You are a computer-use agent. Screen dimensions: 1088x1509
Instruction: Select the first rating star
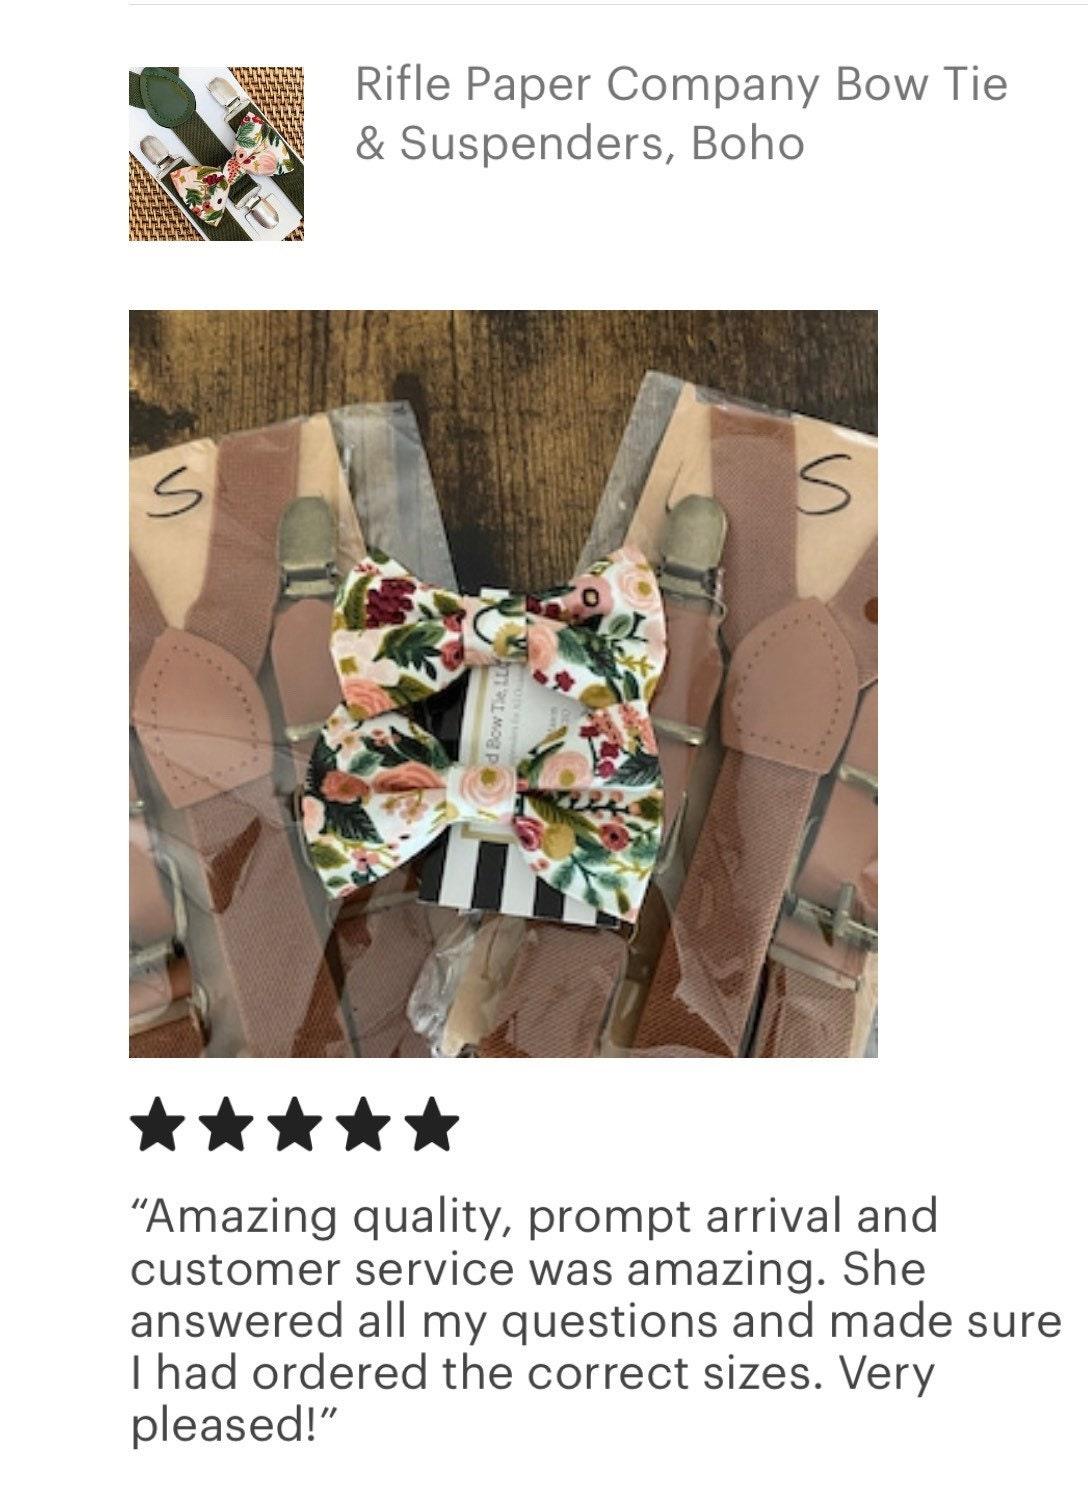coord(159,1126)
